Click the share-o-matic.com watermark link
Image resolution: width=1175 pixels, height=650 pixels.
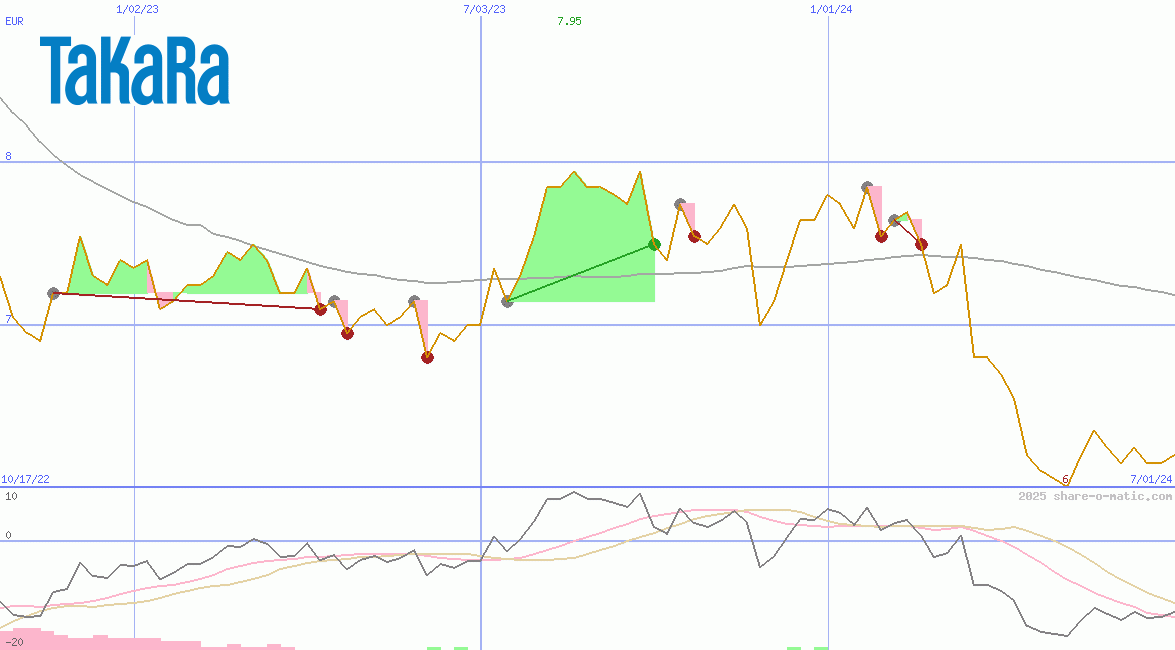pos(1095,496)
